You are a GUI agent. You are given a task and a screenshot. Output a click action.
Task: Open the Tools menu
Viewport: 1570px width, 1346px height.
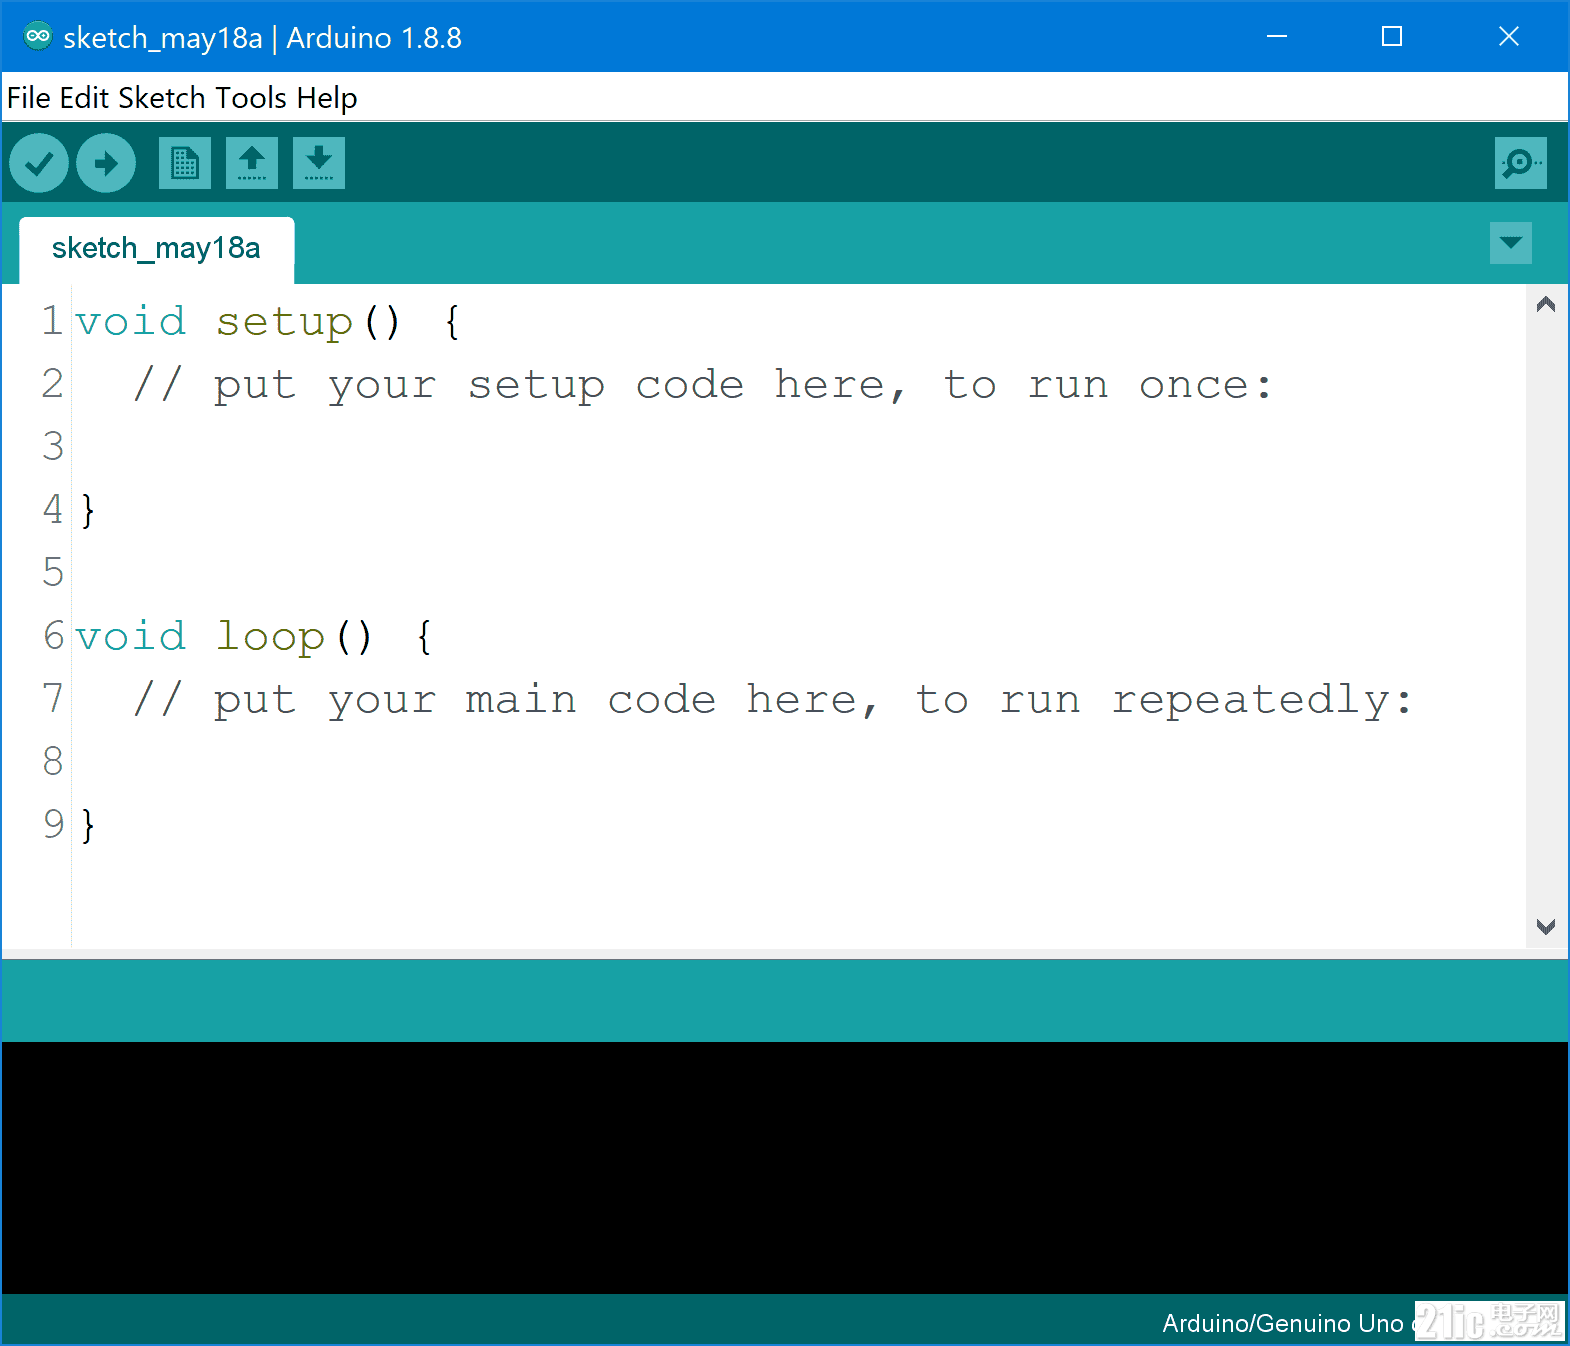pos(251,98)
